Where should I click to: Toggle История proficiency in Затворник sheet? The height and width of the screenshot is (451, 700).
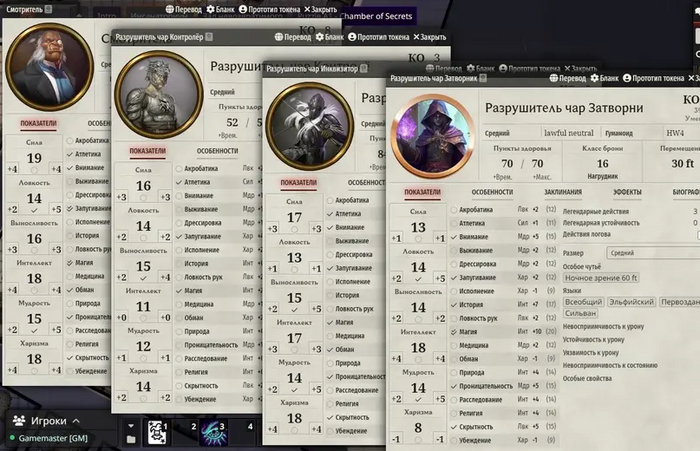coord(454,305)
